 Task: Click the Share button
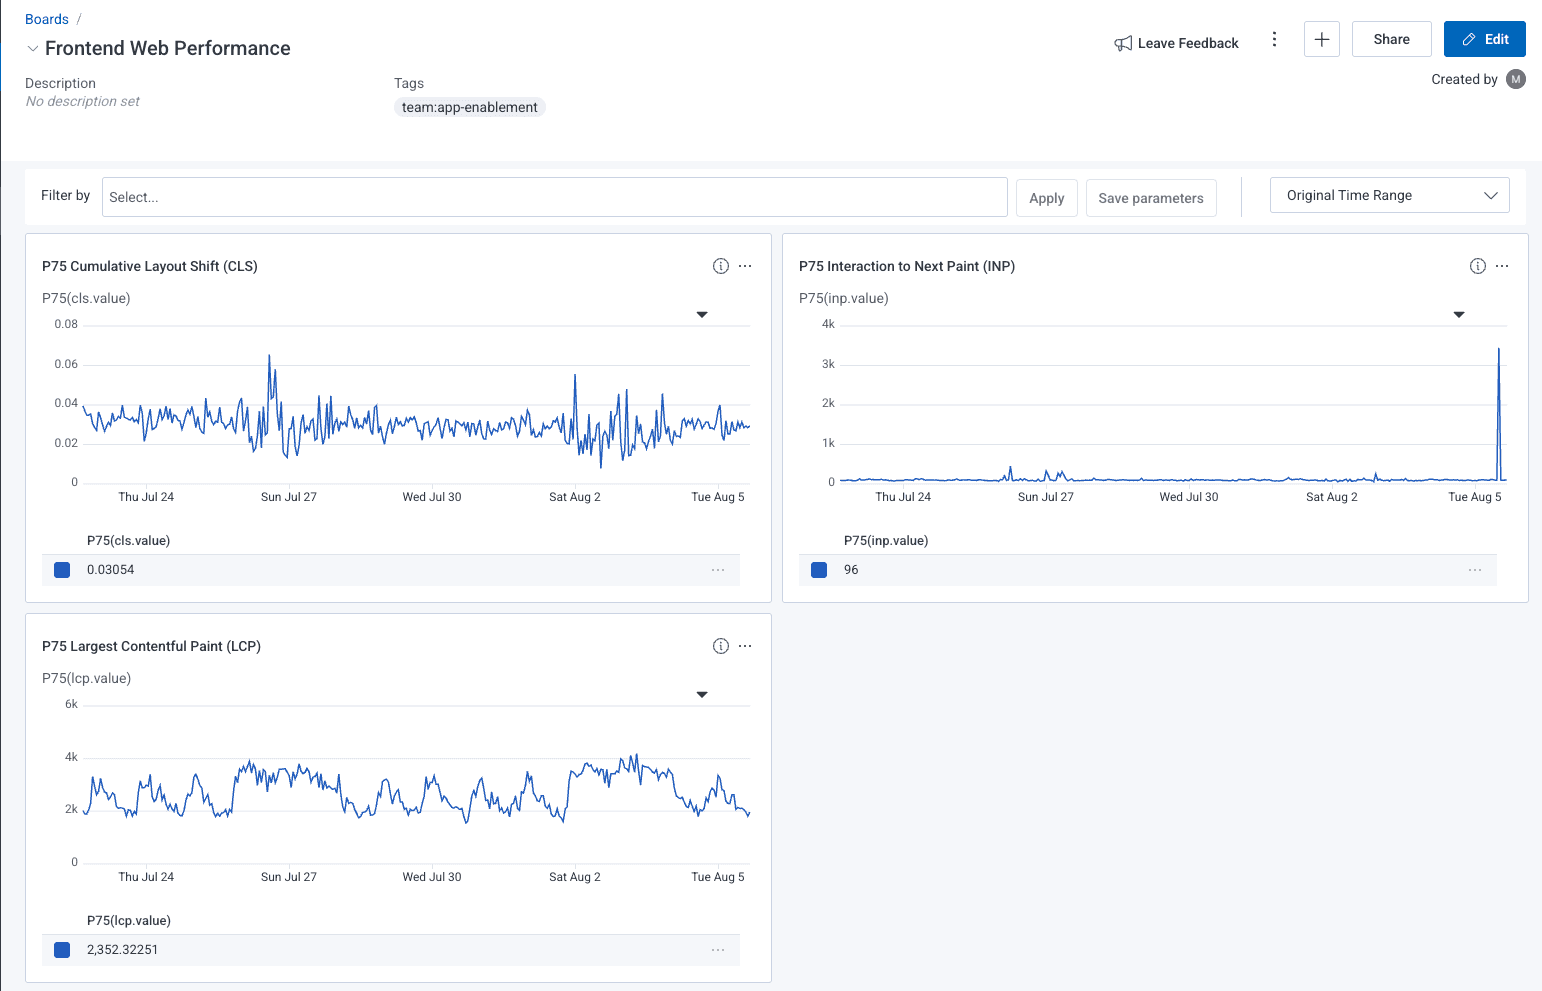coord(1391,39)
